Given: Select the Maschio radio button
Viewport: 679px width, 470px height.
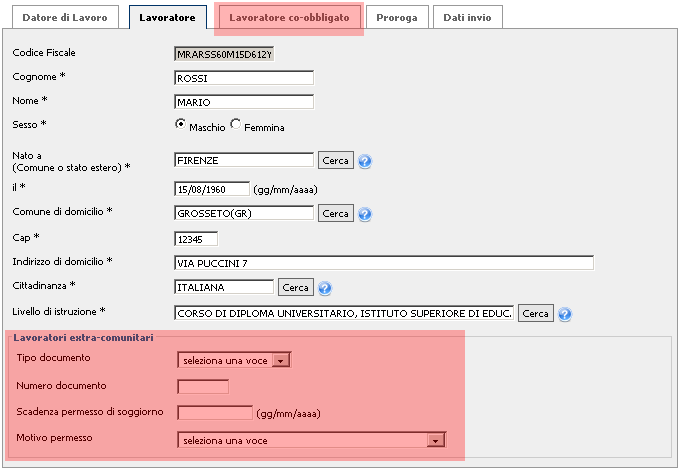Looking at the screenshot, I should coord(181,124).
